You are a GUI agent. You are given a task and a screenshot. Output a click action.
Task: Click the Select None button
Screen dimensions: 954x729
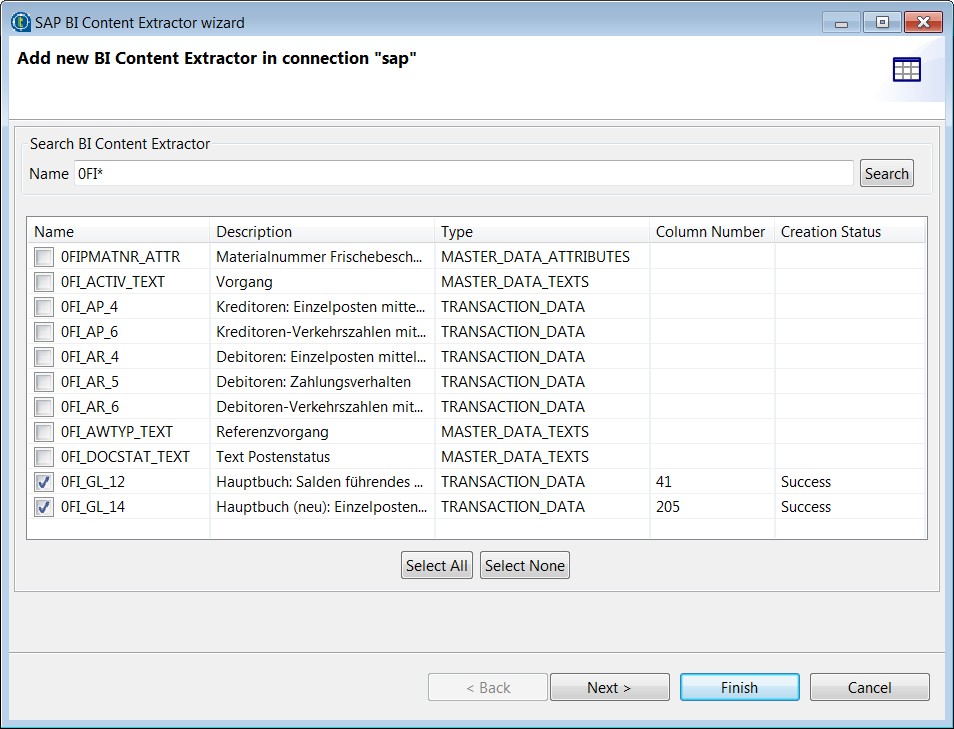[x=525, y=566]
